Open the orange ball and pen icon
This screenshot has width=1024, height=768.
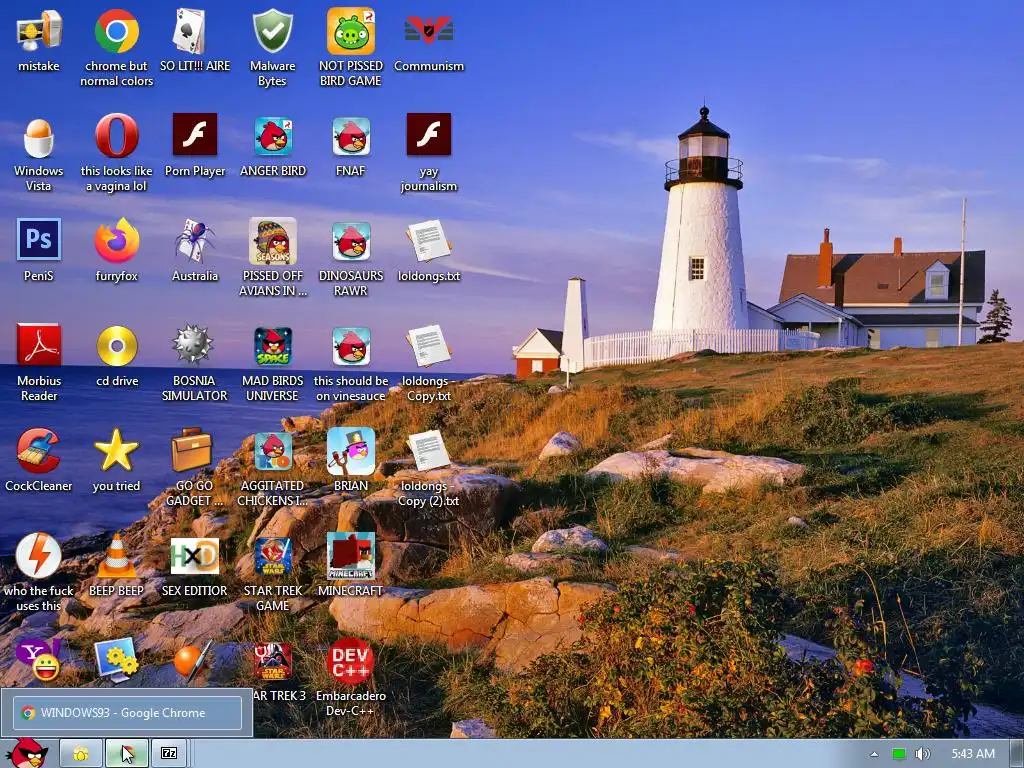193,660
